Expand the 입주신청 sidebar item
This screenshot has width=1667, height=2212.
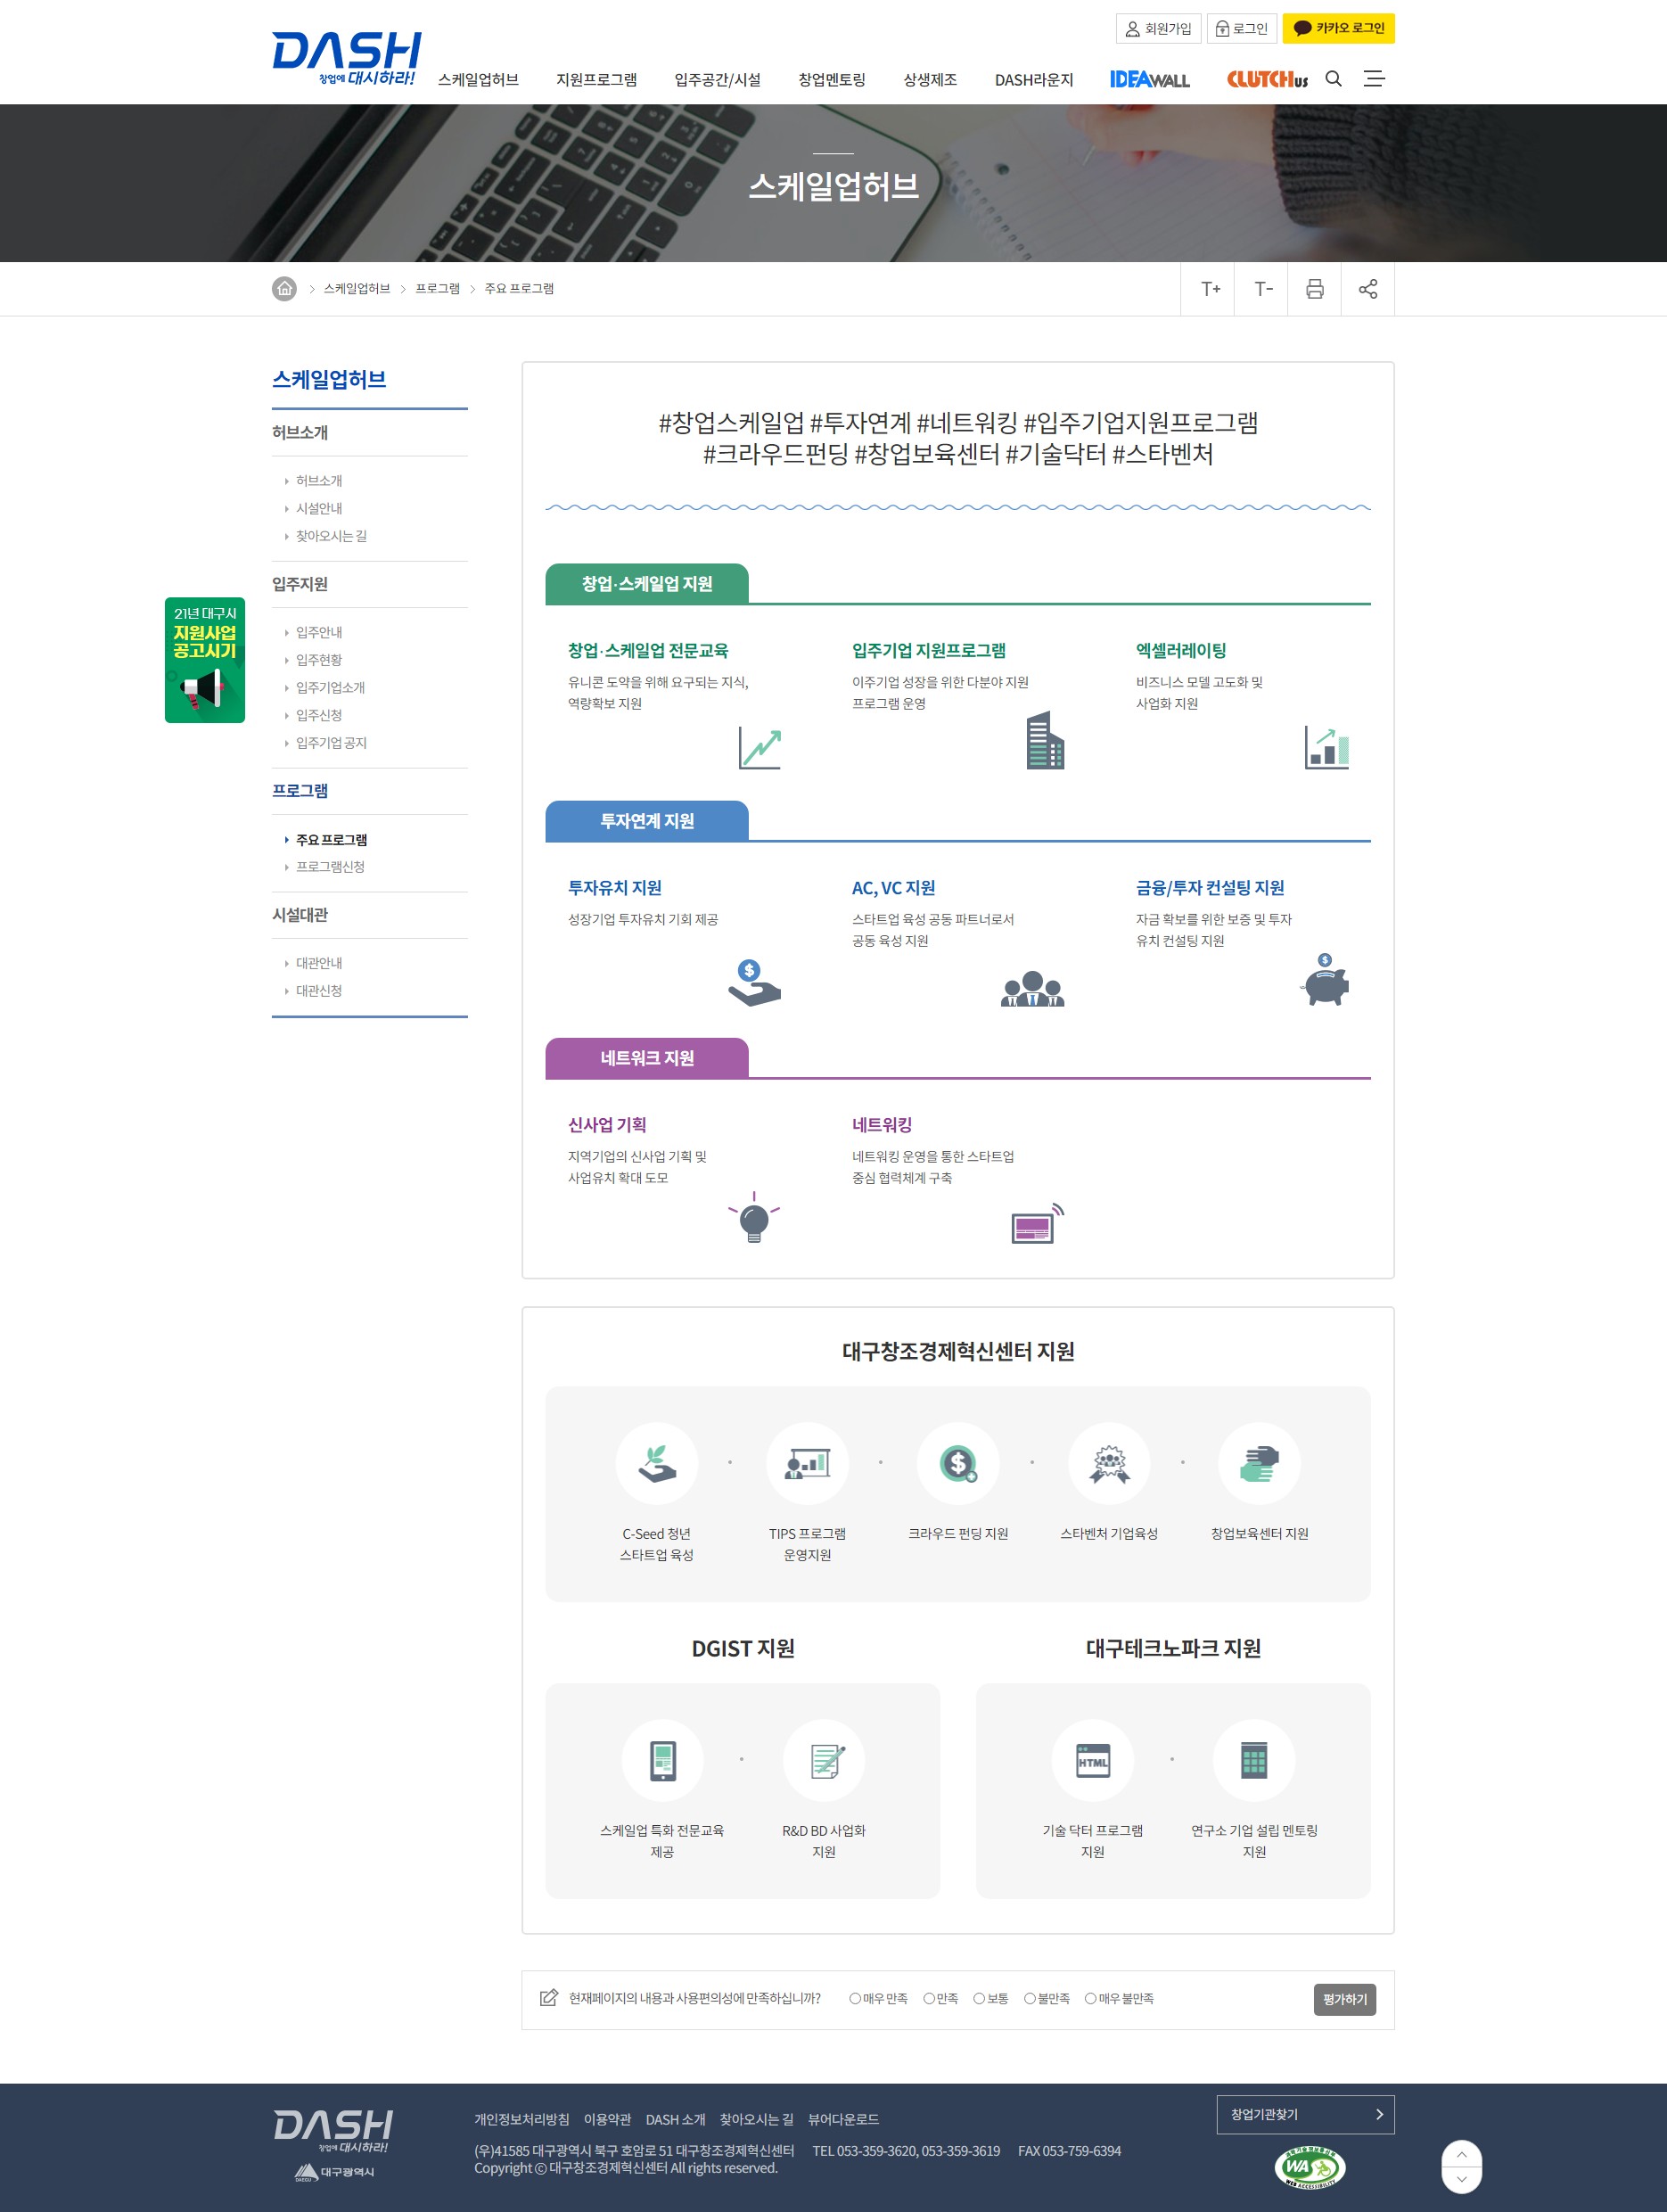320,715
